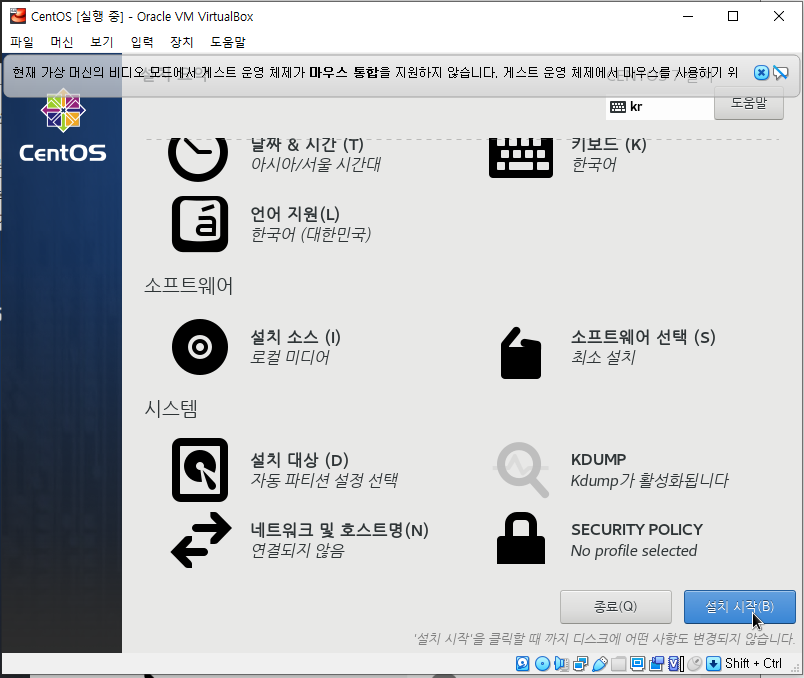Image resolution: width=804 pixels, height=678 pixels.
Task: Click the host key arrow icon
Action: [713, 664]
